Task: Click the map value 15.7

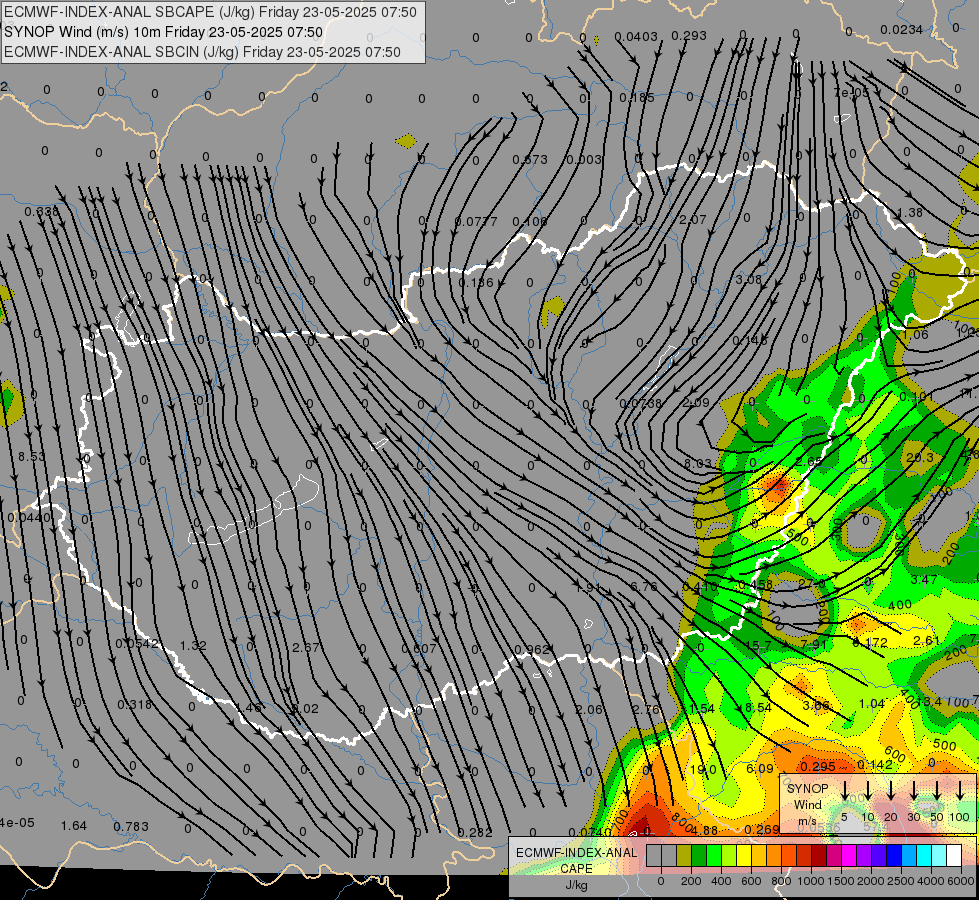Action: [758, 645]
